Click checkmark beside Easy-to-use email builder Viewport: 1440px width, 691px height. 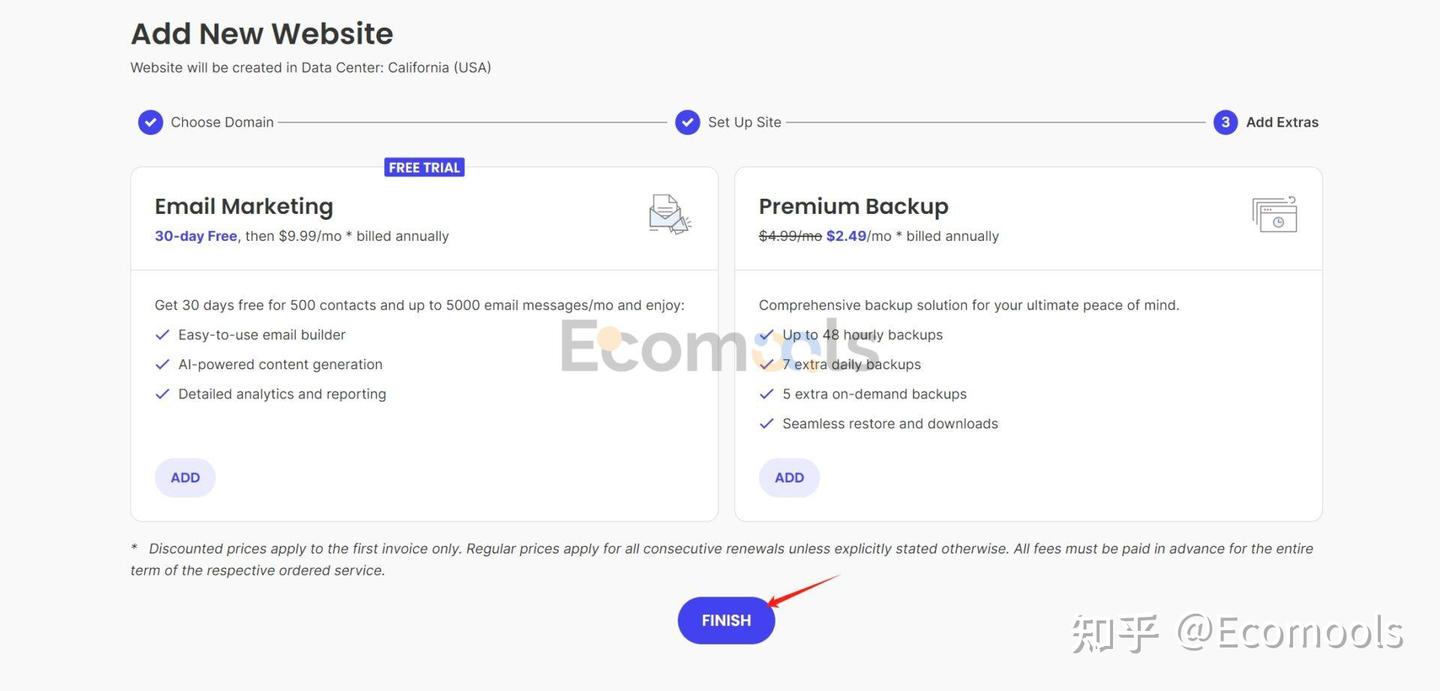pyautogui.click(x=162, y=335)
